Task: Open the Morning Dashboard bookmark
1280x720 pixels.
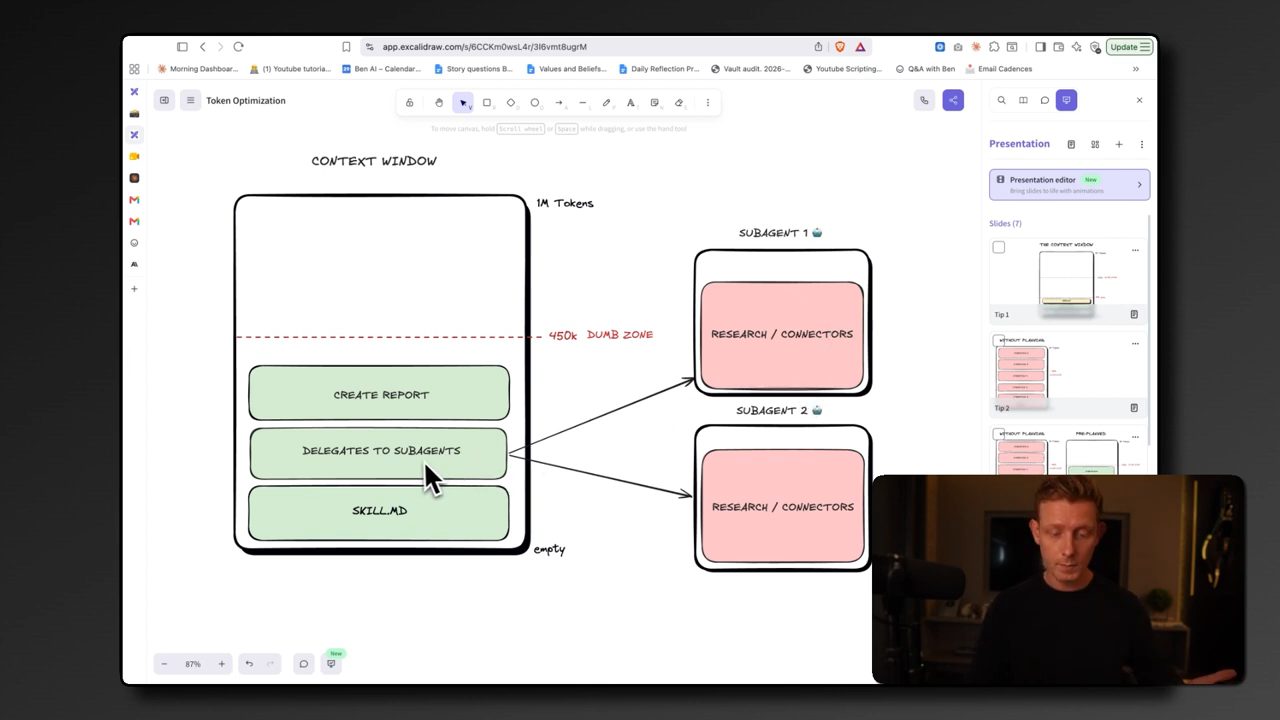Action: point(197,69)
